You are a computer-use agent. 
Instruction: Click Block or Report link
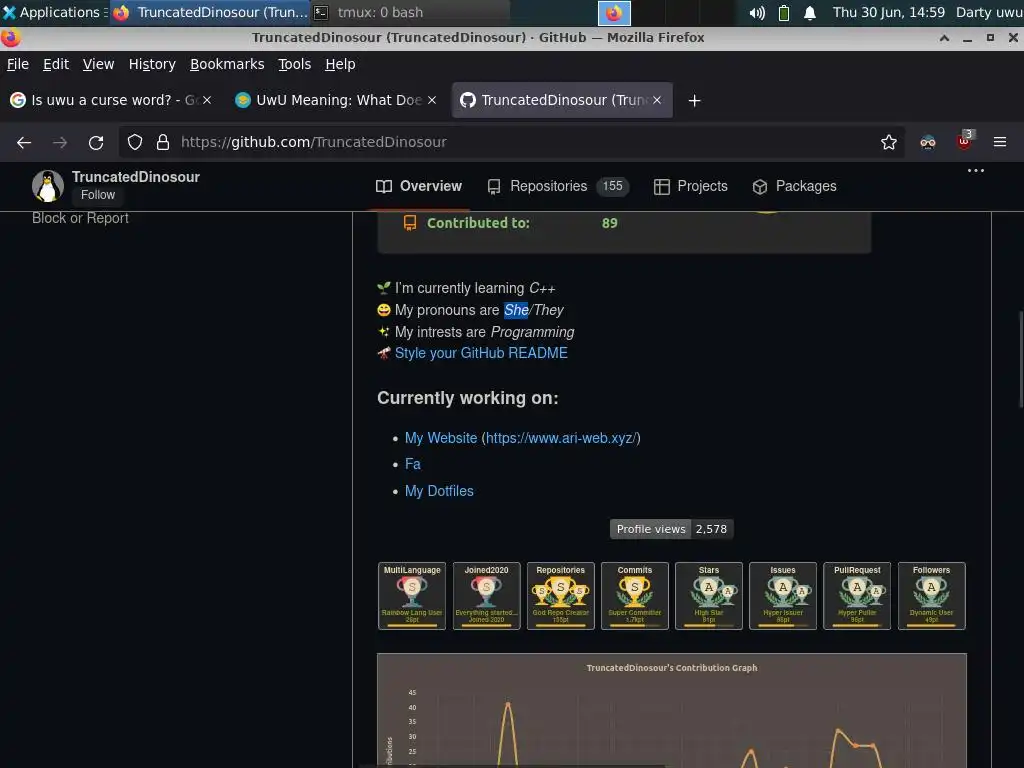[x=80, y=218]
